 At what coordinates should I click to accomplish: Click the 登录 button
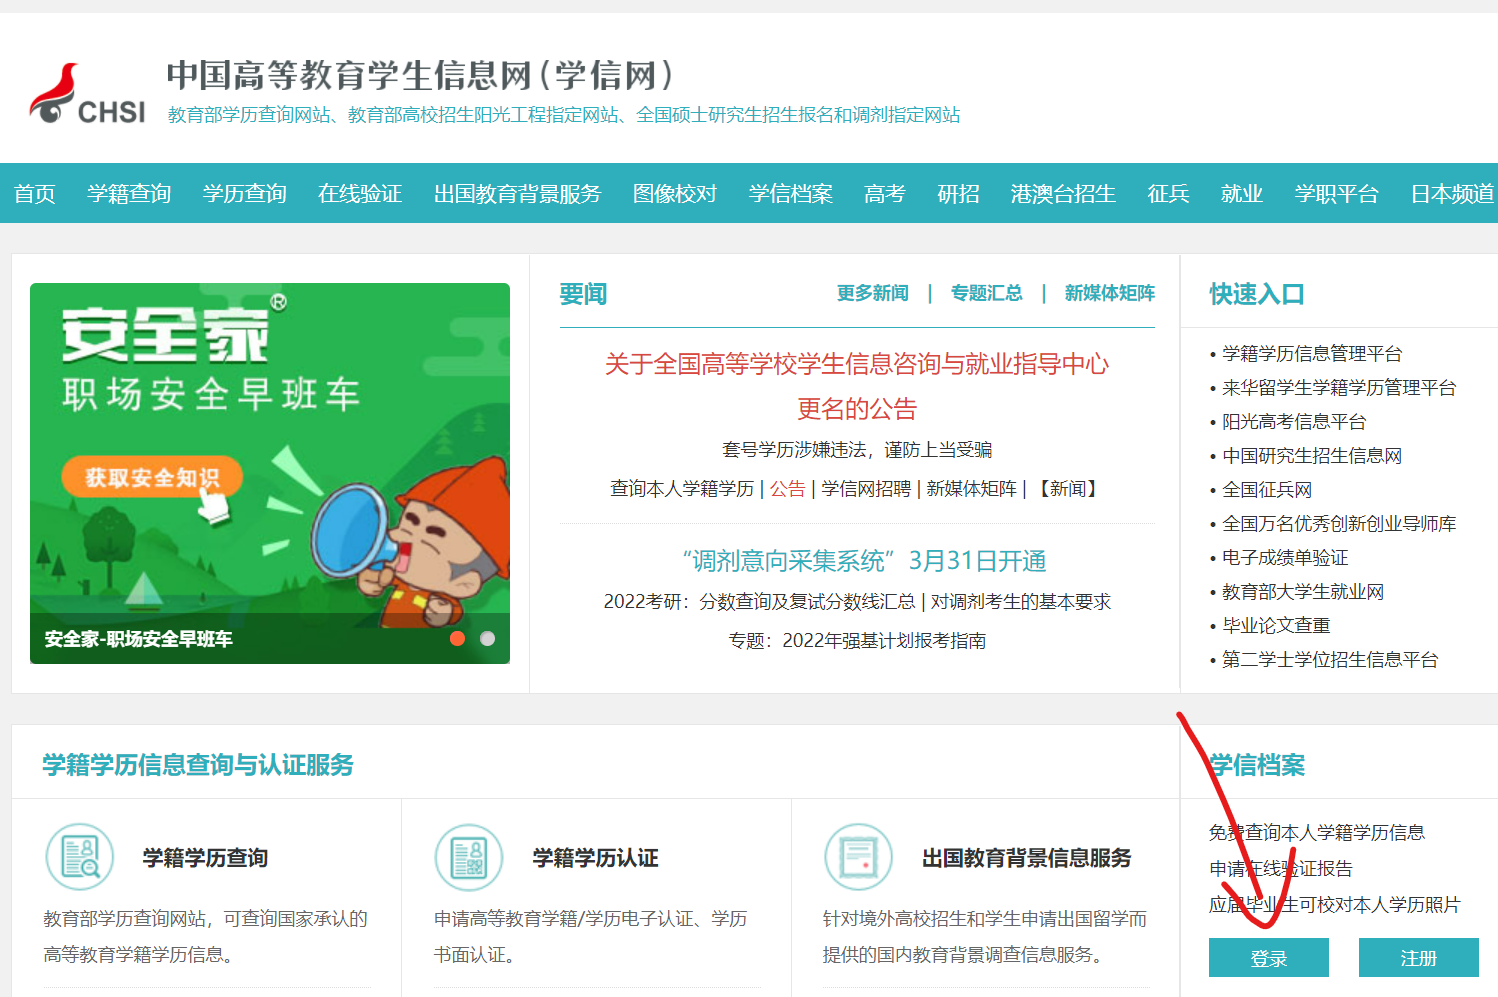pos(1268,957)
